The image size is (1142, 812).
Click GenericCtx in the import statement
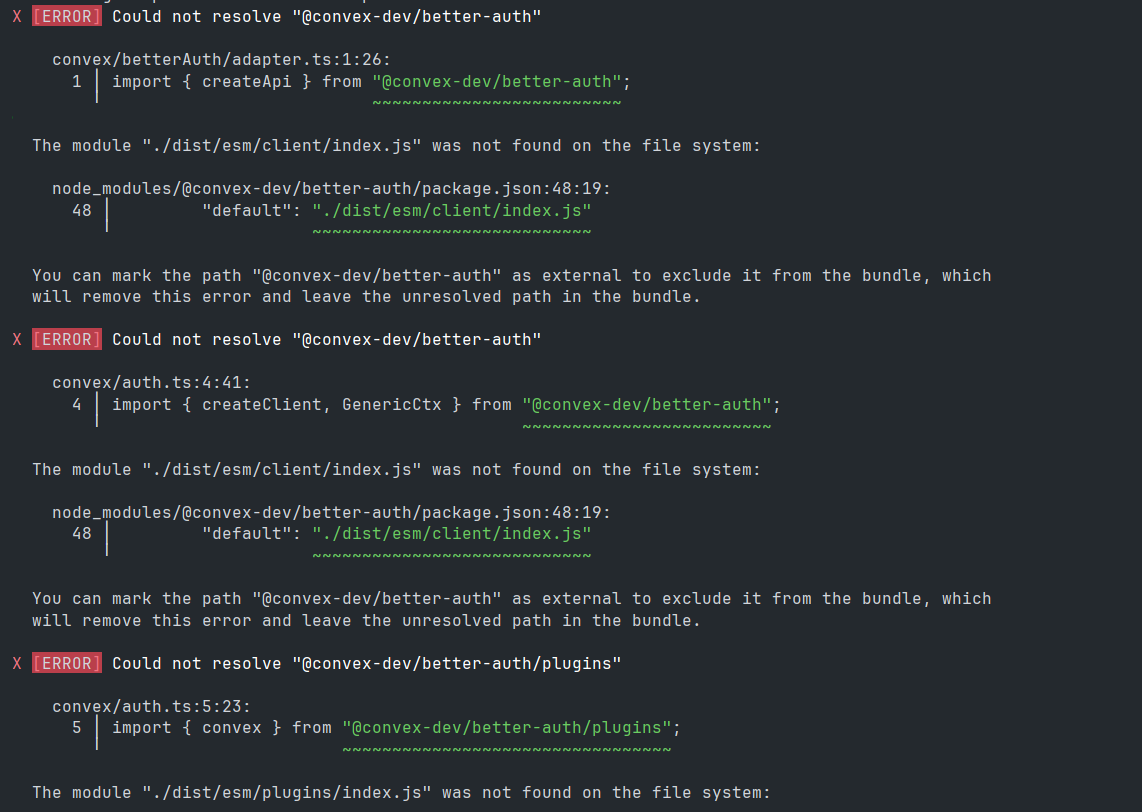(x=392, y=405)
